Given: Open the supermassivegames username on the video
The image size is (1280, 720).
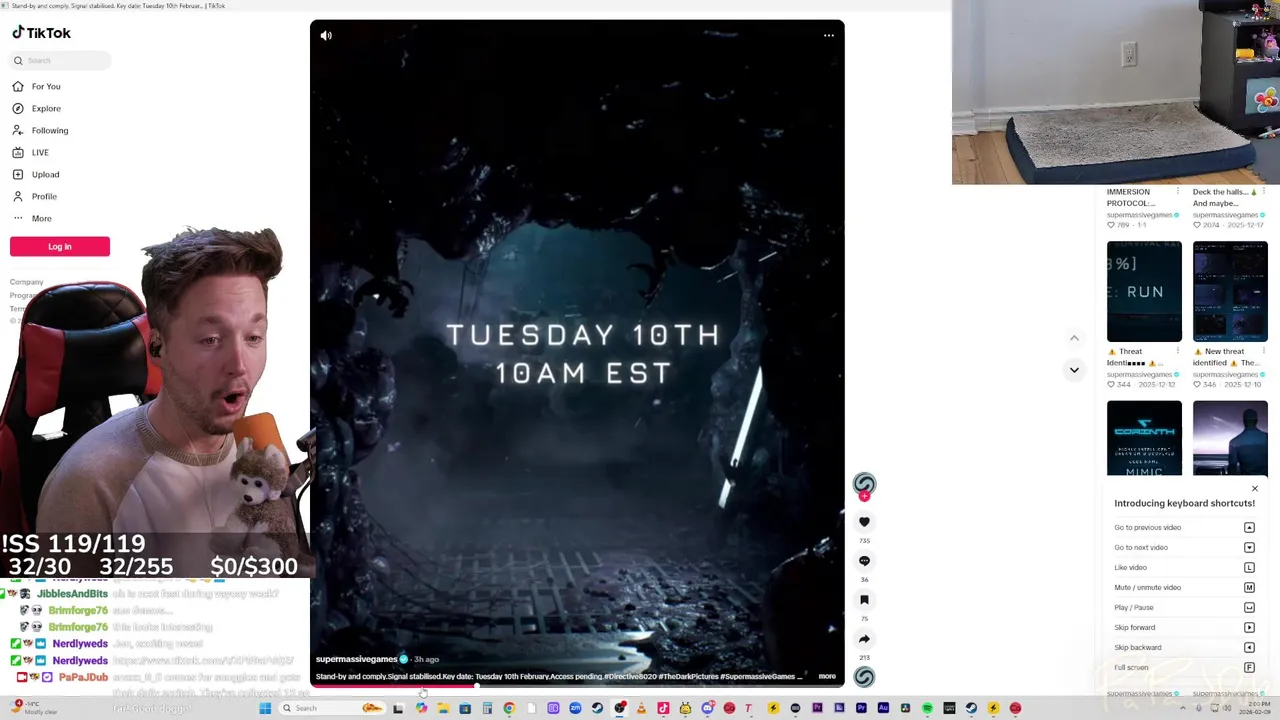Looking at the screenshot, I should click(x=357, y=659).
